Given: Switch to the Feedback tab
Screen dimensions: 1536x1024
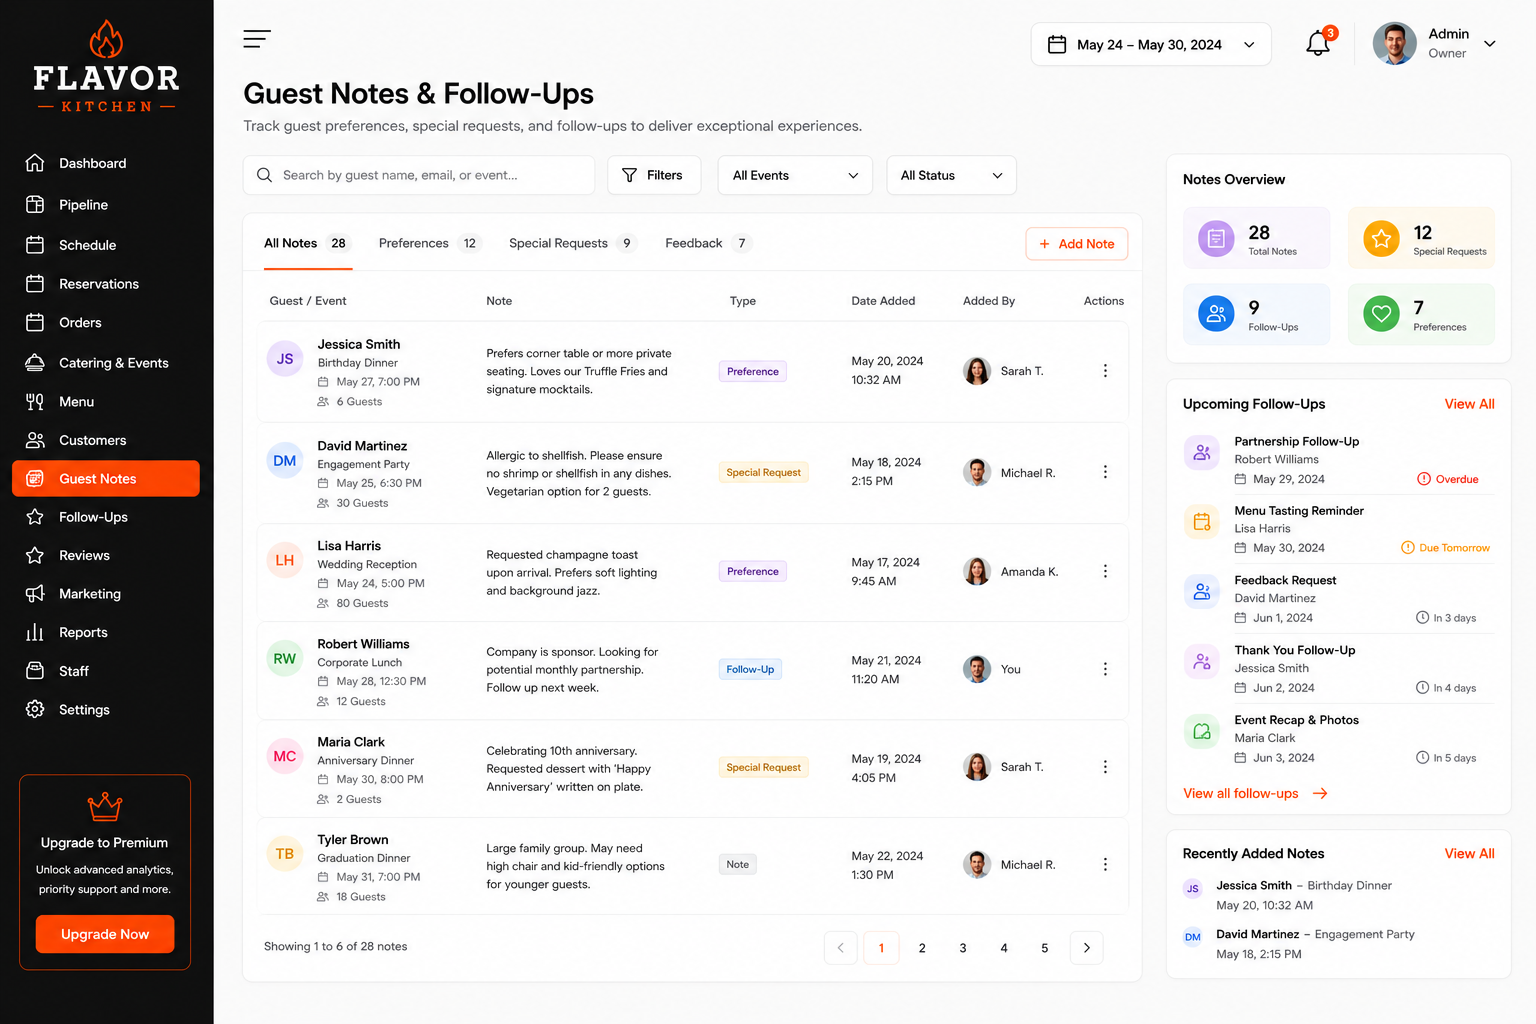Looking at the screenshot, I should point(708,243).
